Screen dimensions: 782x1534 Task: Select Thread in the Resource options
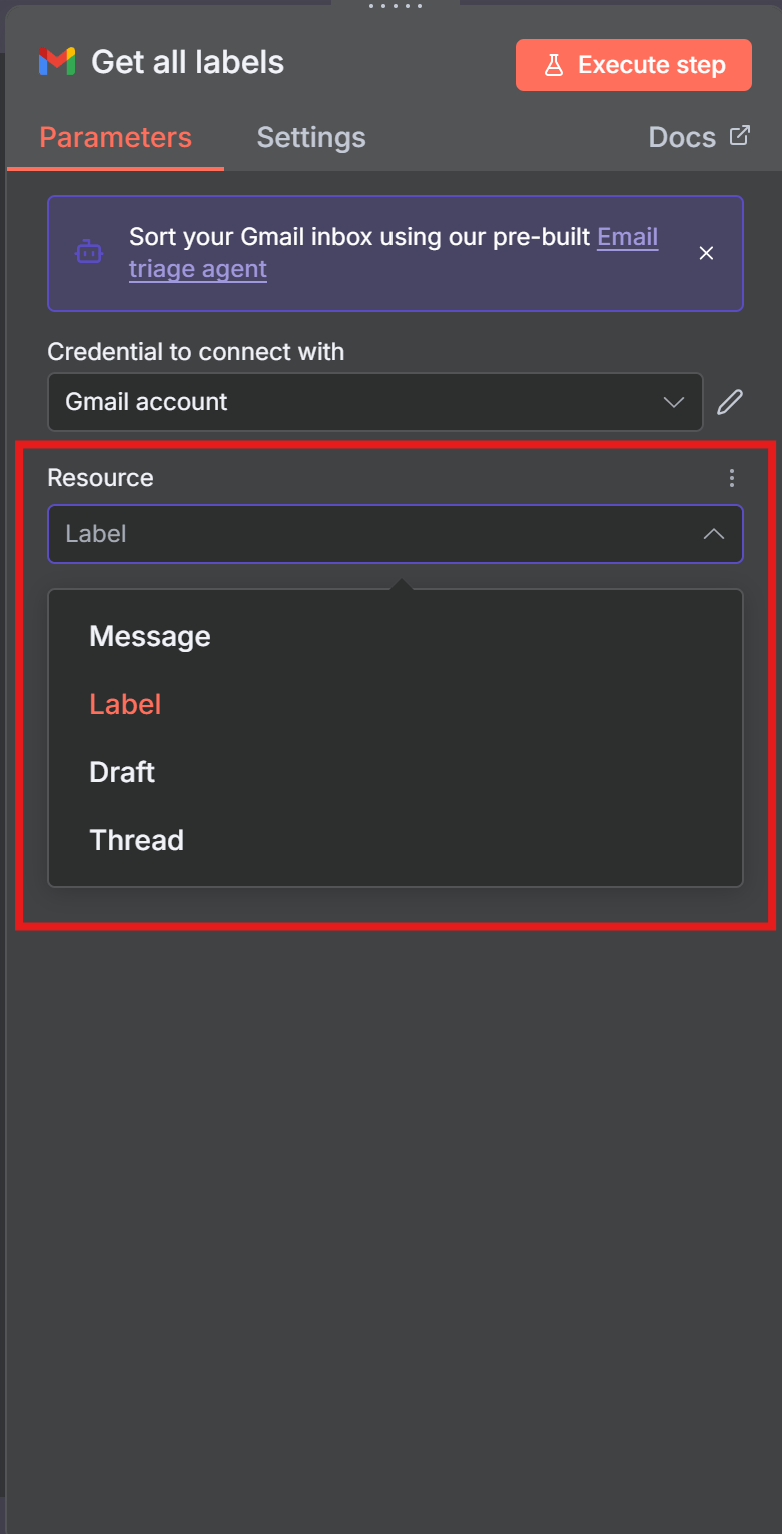136,840
